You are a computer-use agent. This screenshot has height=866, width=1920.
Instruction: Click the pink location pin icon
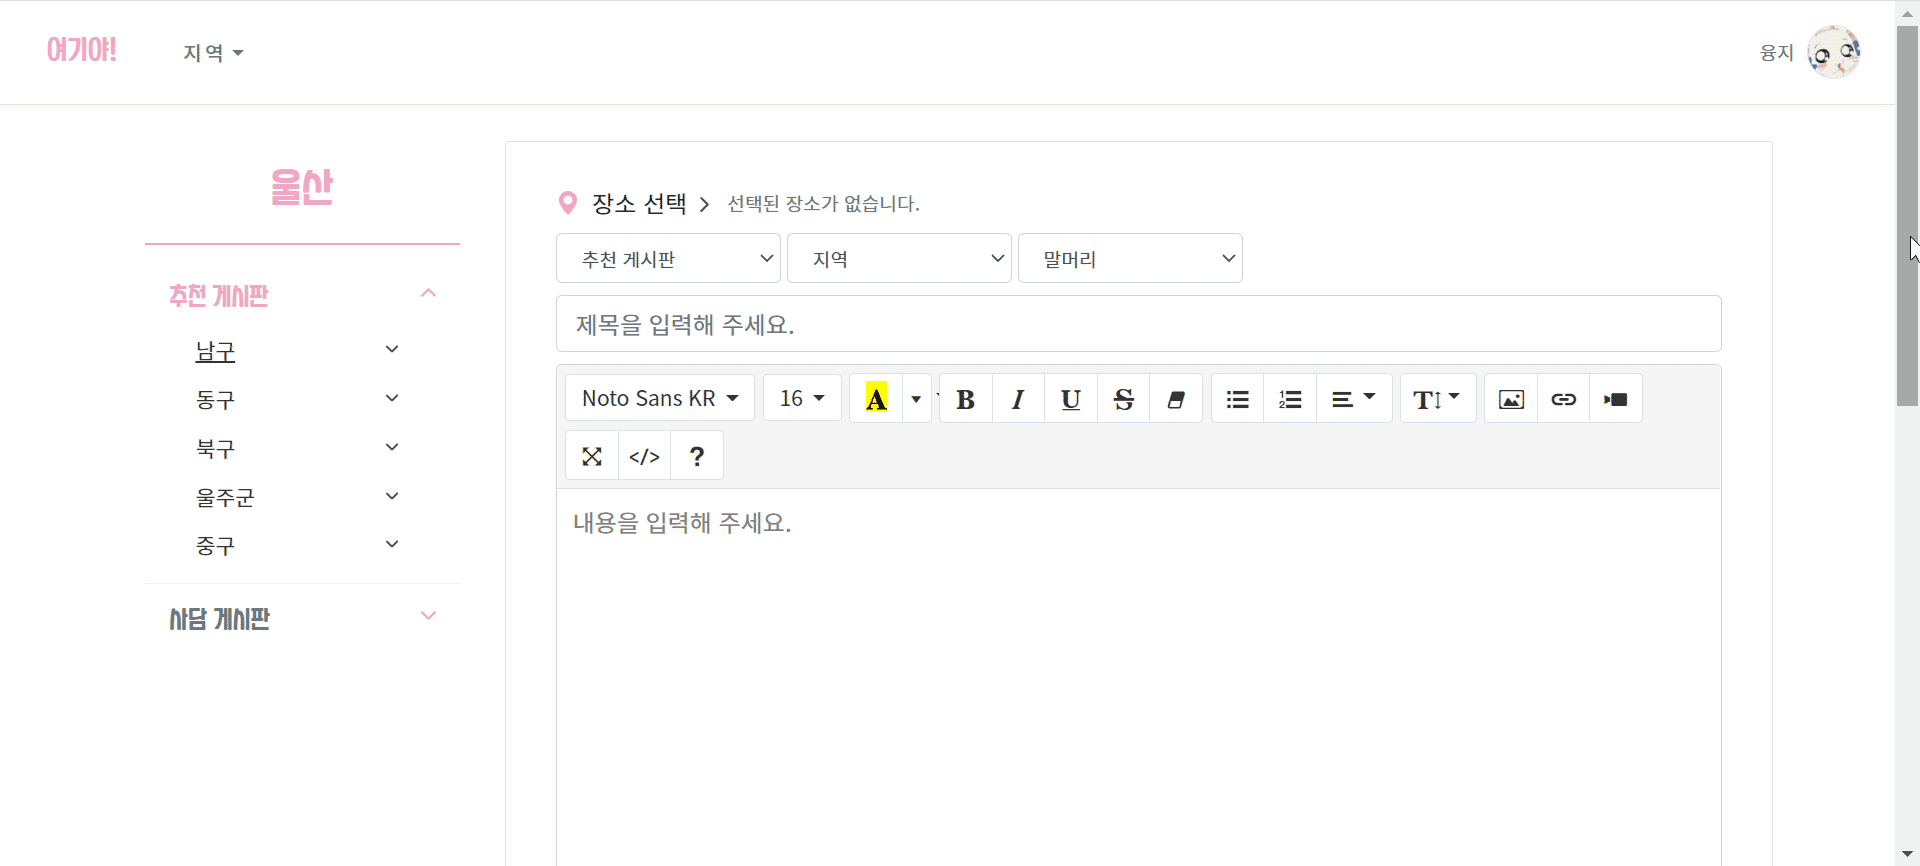pos(568,203)
